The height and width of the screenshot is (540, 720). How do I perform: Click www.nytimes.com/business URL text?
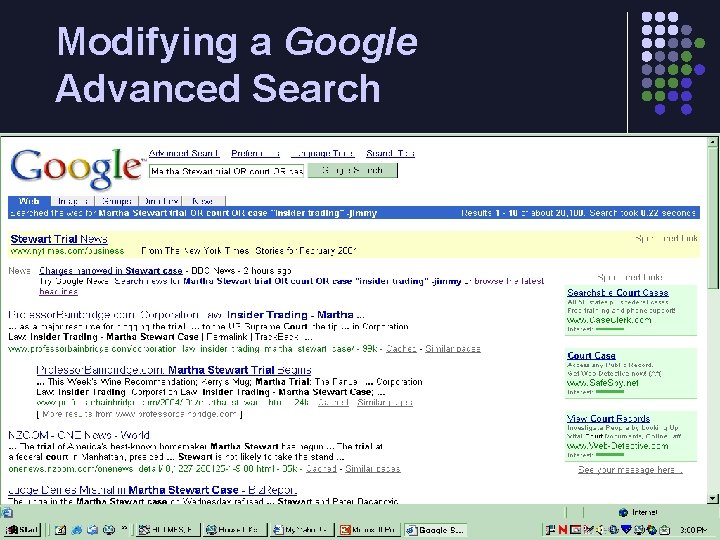coord(67,251)
